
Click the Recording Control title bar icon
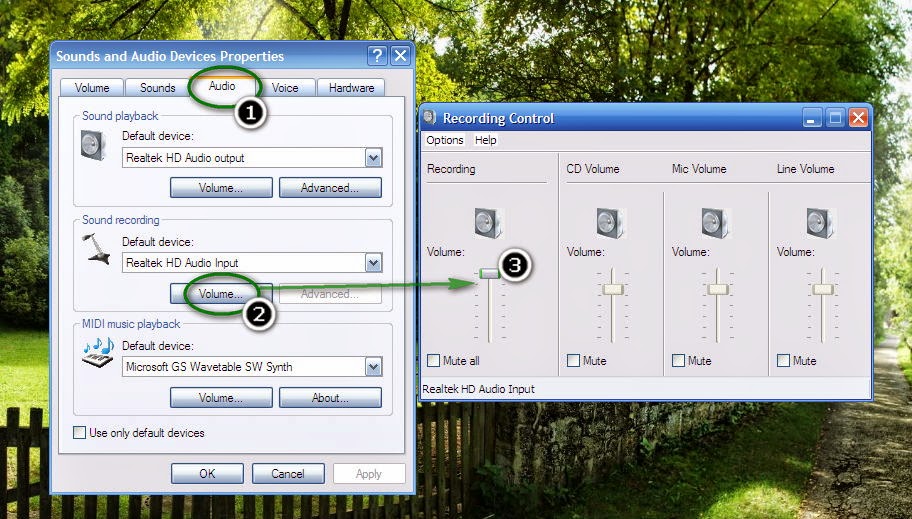click(430, 118)
